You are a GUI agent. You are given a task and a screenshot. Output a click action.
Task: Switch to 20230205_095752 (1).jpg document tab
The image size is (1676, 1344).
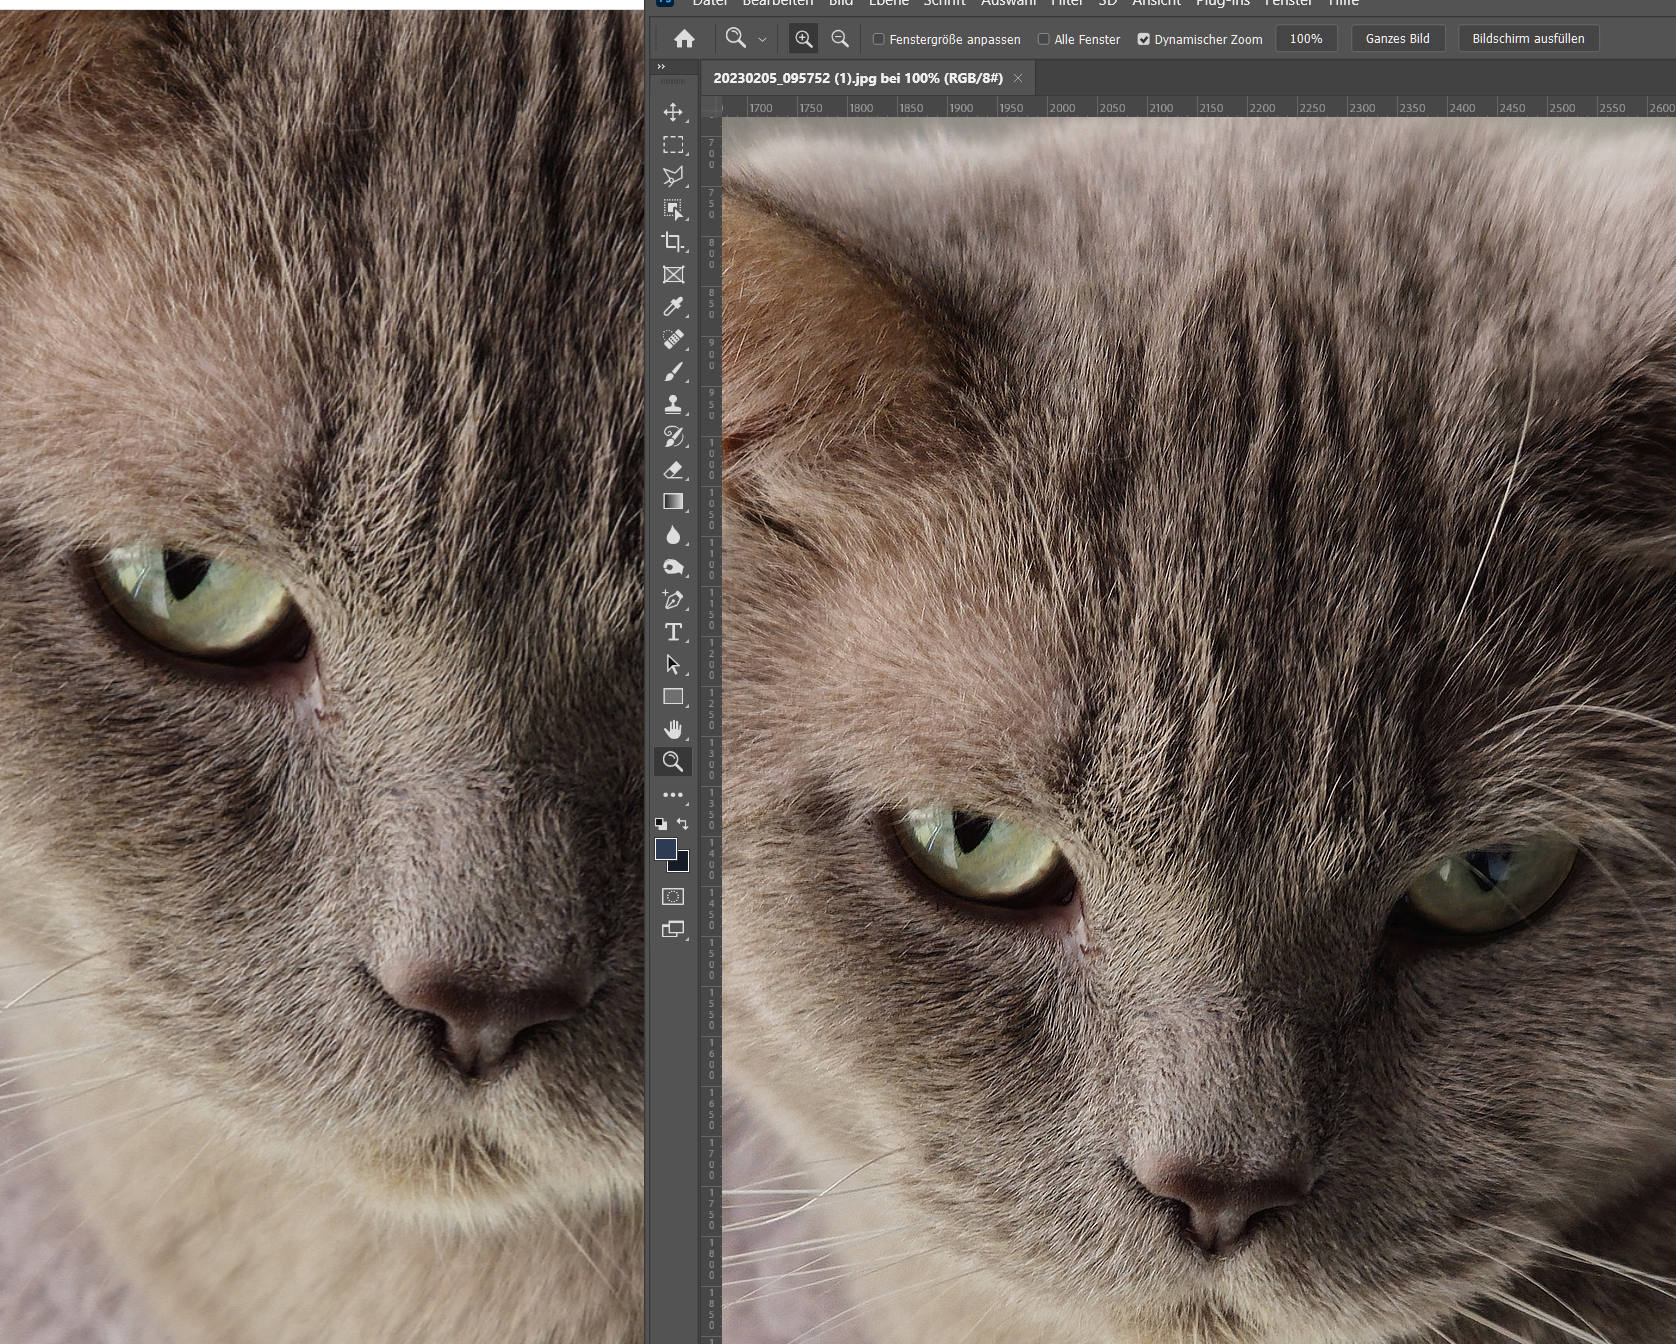[857, 78]
